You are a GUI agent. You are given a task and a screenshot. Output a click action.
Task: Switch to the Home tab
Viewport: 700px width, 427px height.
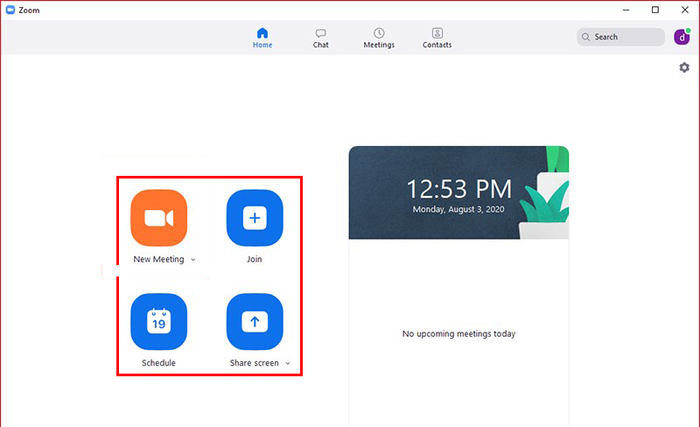coord(262,38)
